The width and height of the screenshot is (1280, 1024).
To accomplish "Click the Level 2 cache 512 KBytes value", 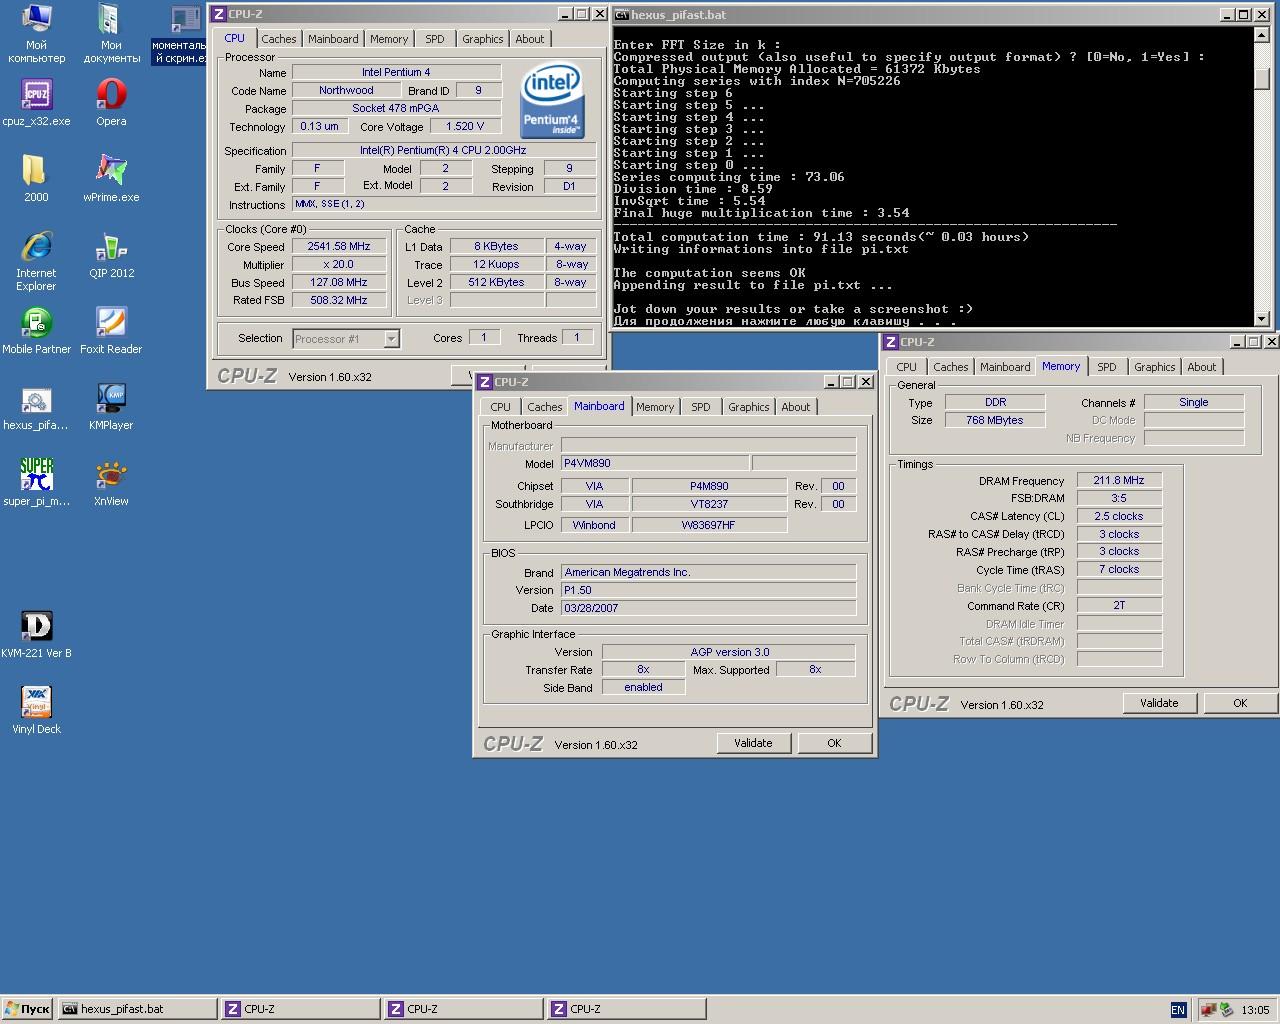I will tap(497, 282).
